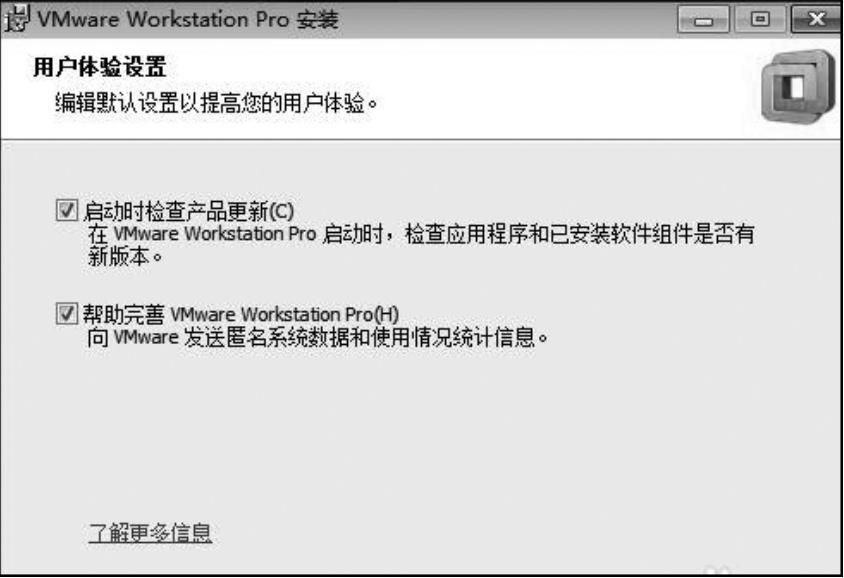Viewport: 844px width, 578px height.
Task: Select the 用户体验设置 heading
Action: [x=100, y=67]
